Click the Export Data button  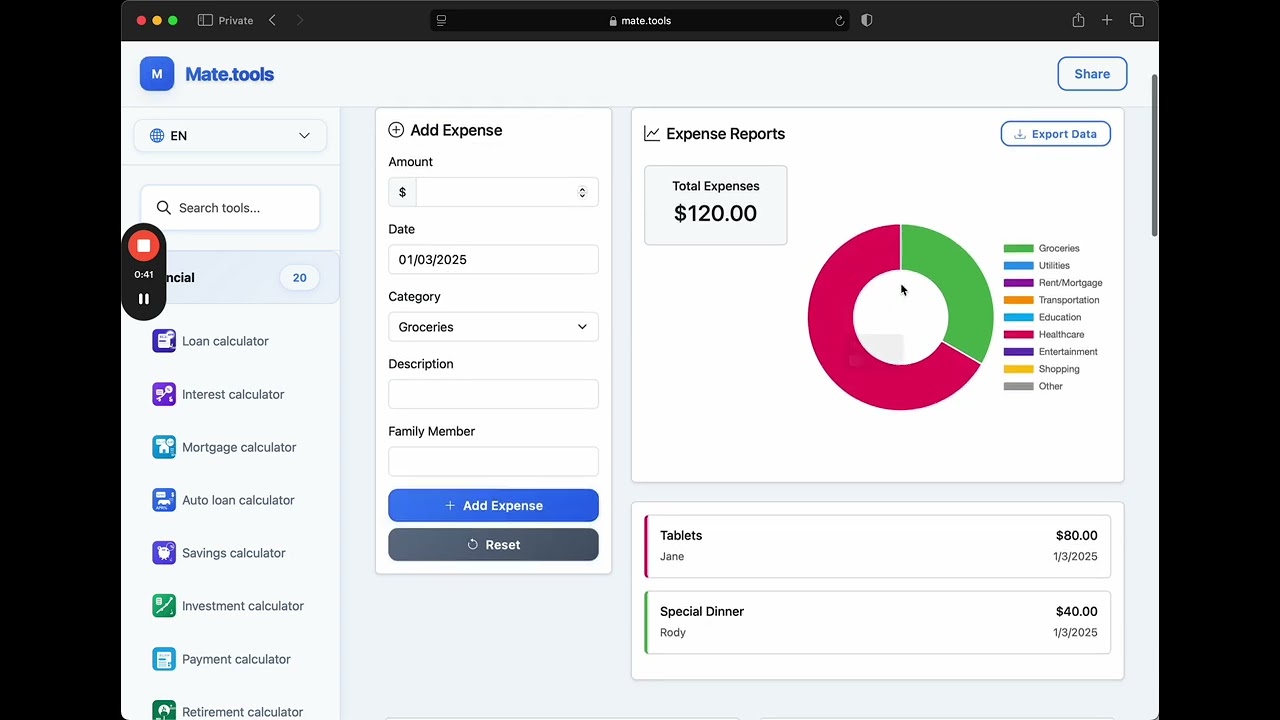(1056, 134)
